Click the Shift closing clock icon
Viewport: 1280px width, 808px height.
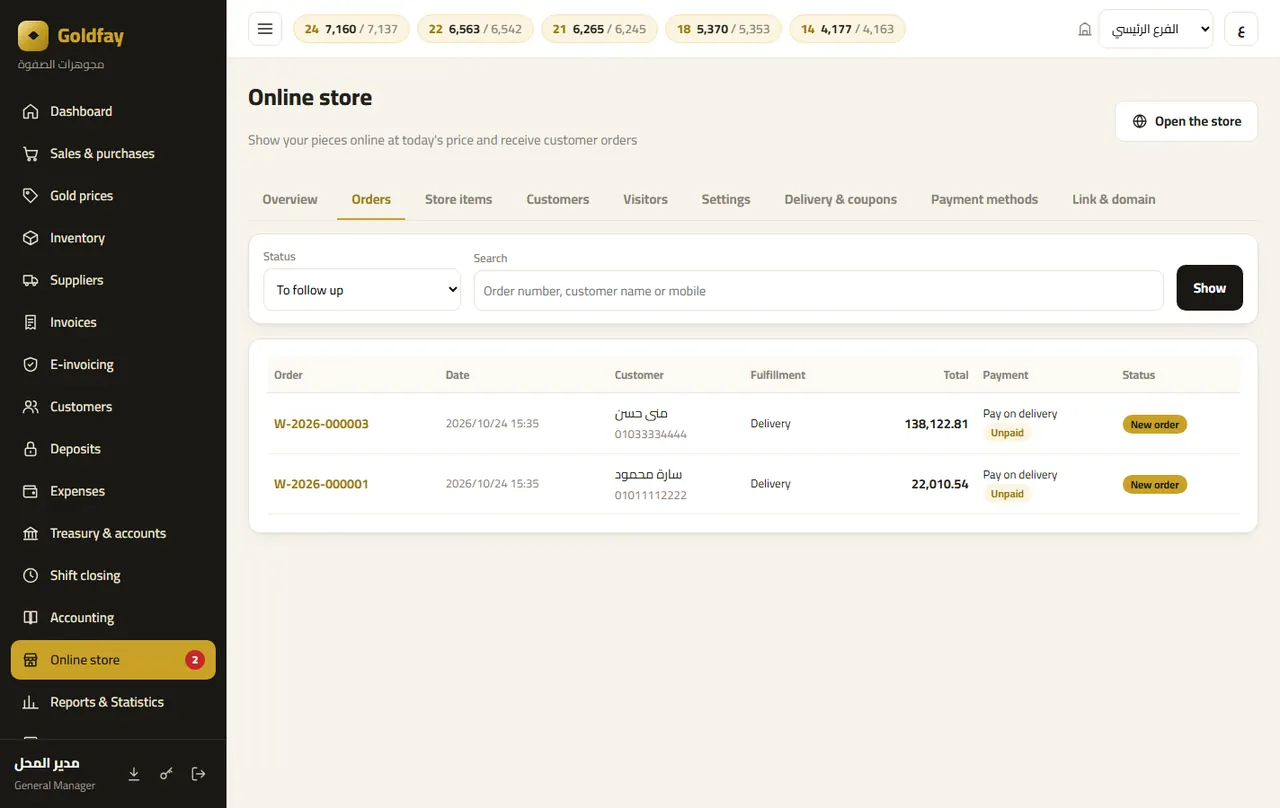(x=31, y=575)
